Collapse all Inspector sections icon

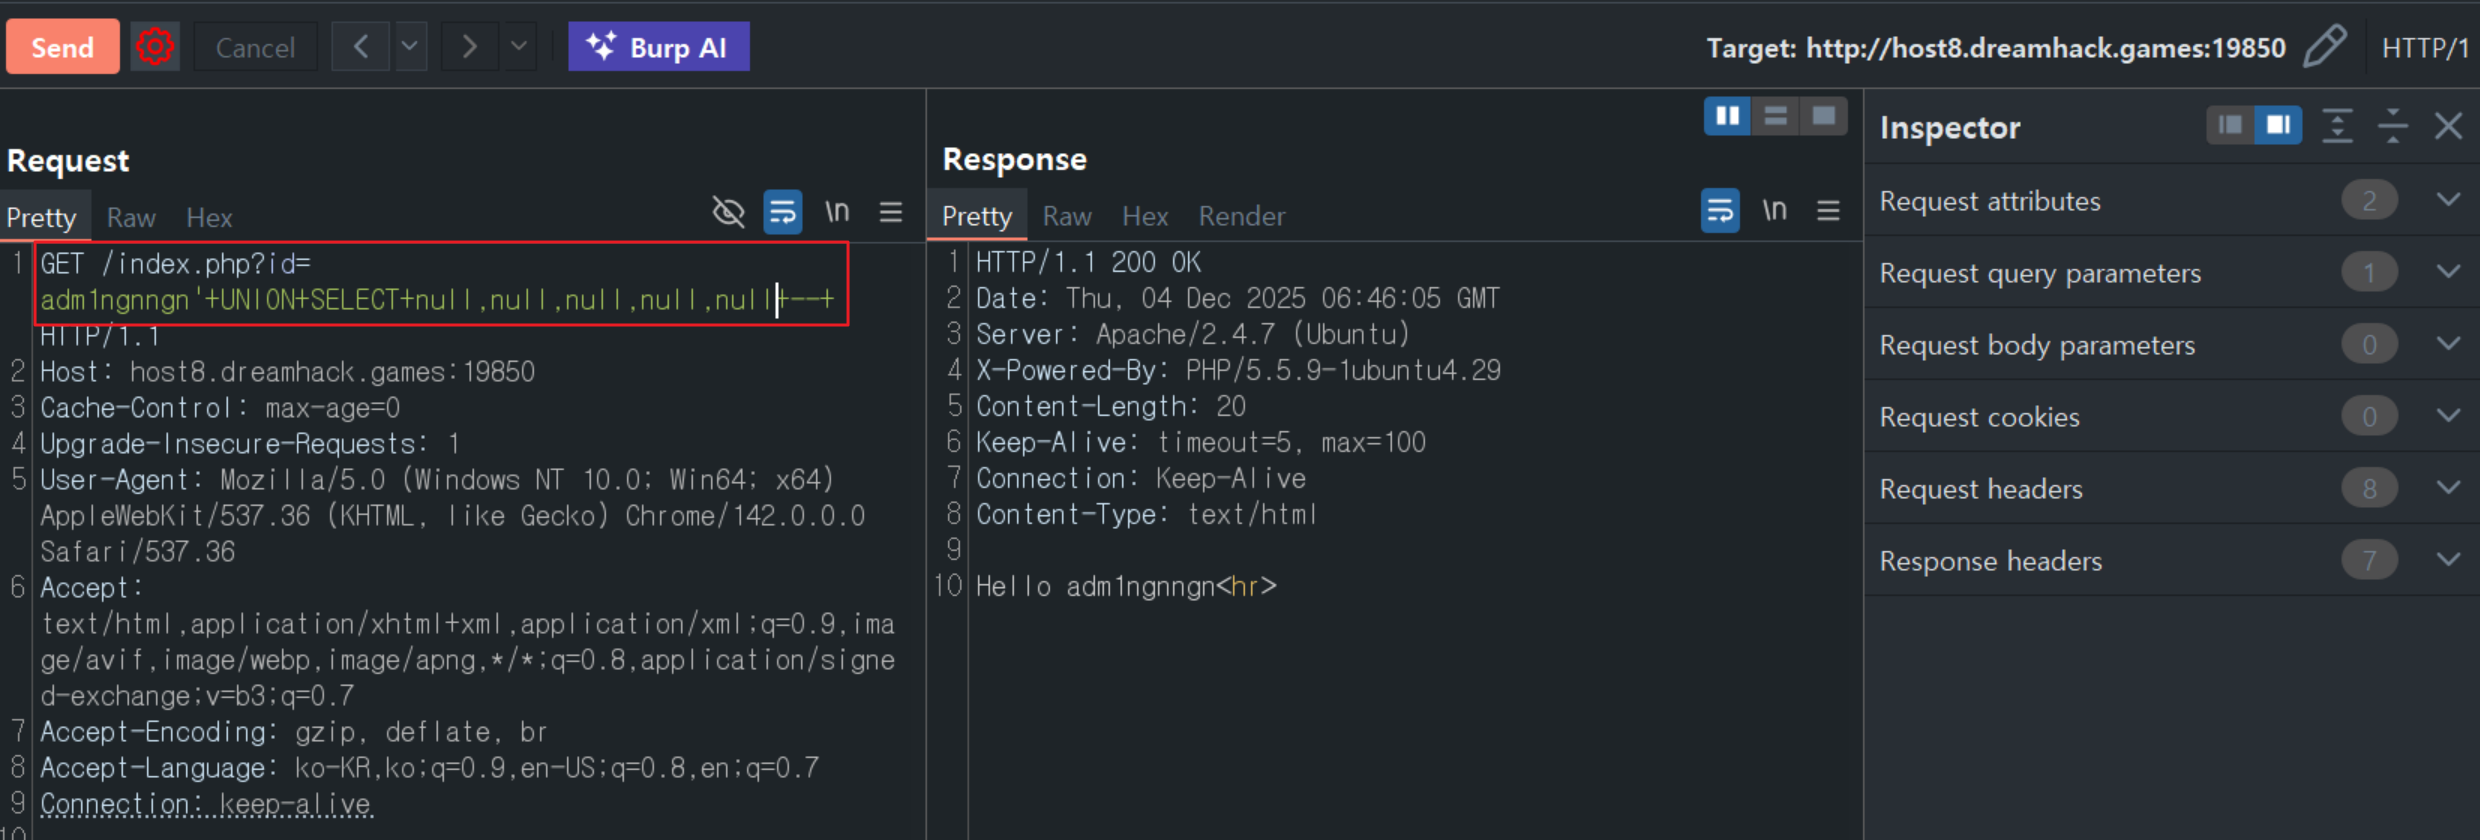2393,126
